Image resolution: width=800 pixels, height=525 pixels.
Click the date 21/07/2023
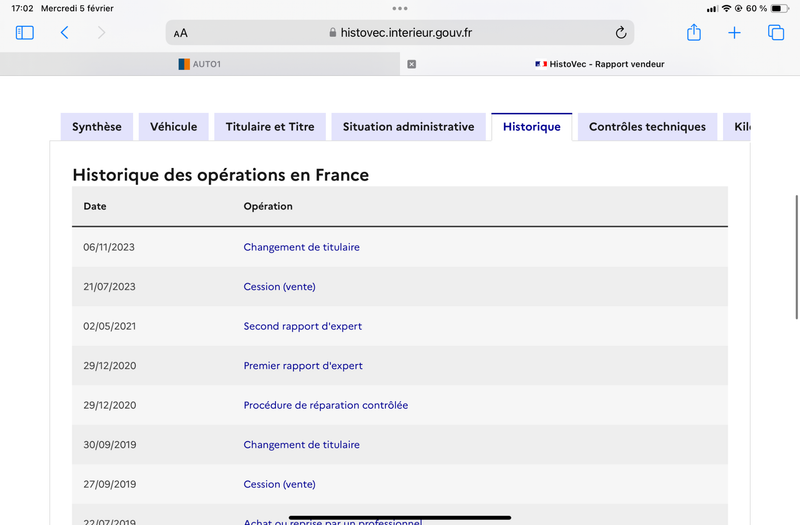point(109,287)
